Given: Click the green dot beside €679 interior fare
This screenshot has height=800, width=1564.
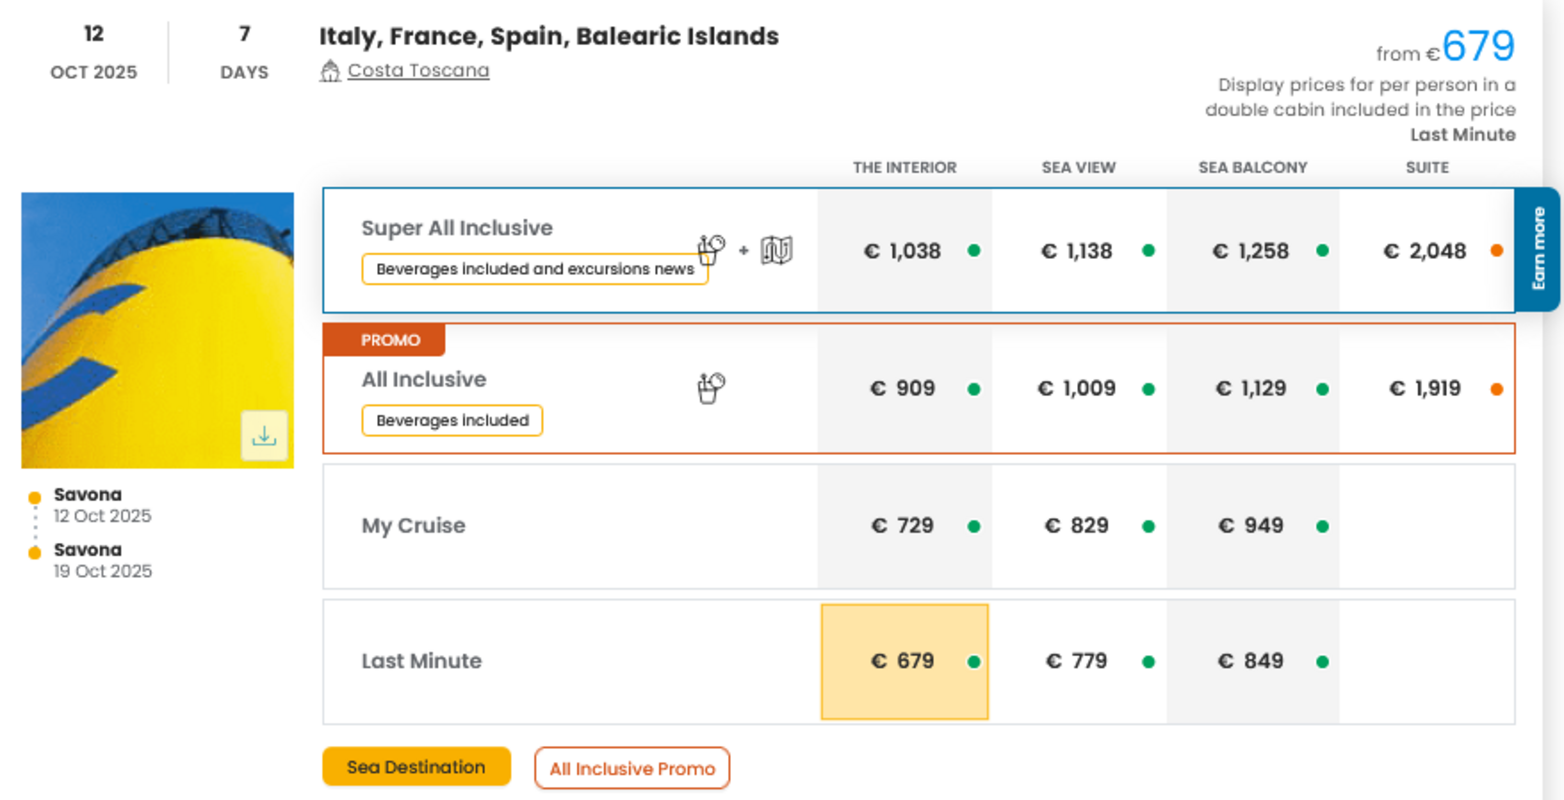Looking at the screenshot, I should (x=974, y=662).
